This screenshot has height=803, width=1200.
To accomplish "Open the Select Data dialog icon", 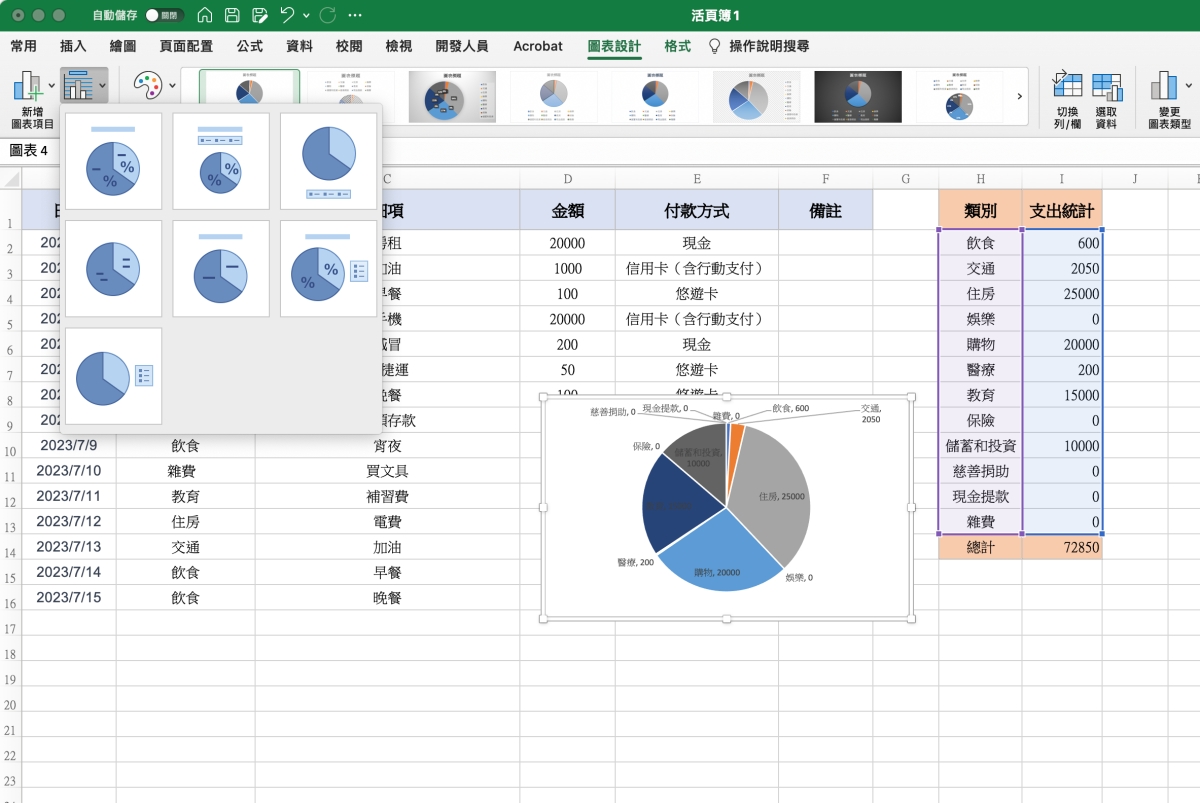I will [x=1106, y=87].
